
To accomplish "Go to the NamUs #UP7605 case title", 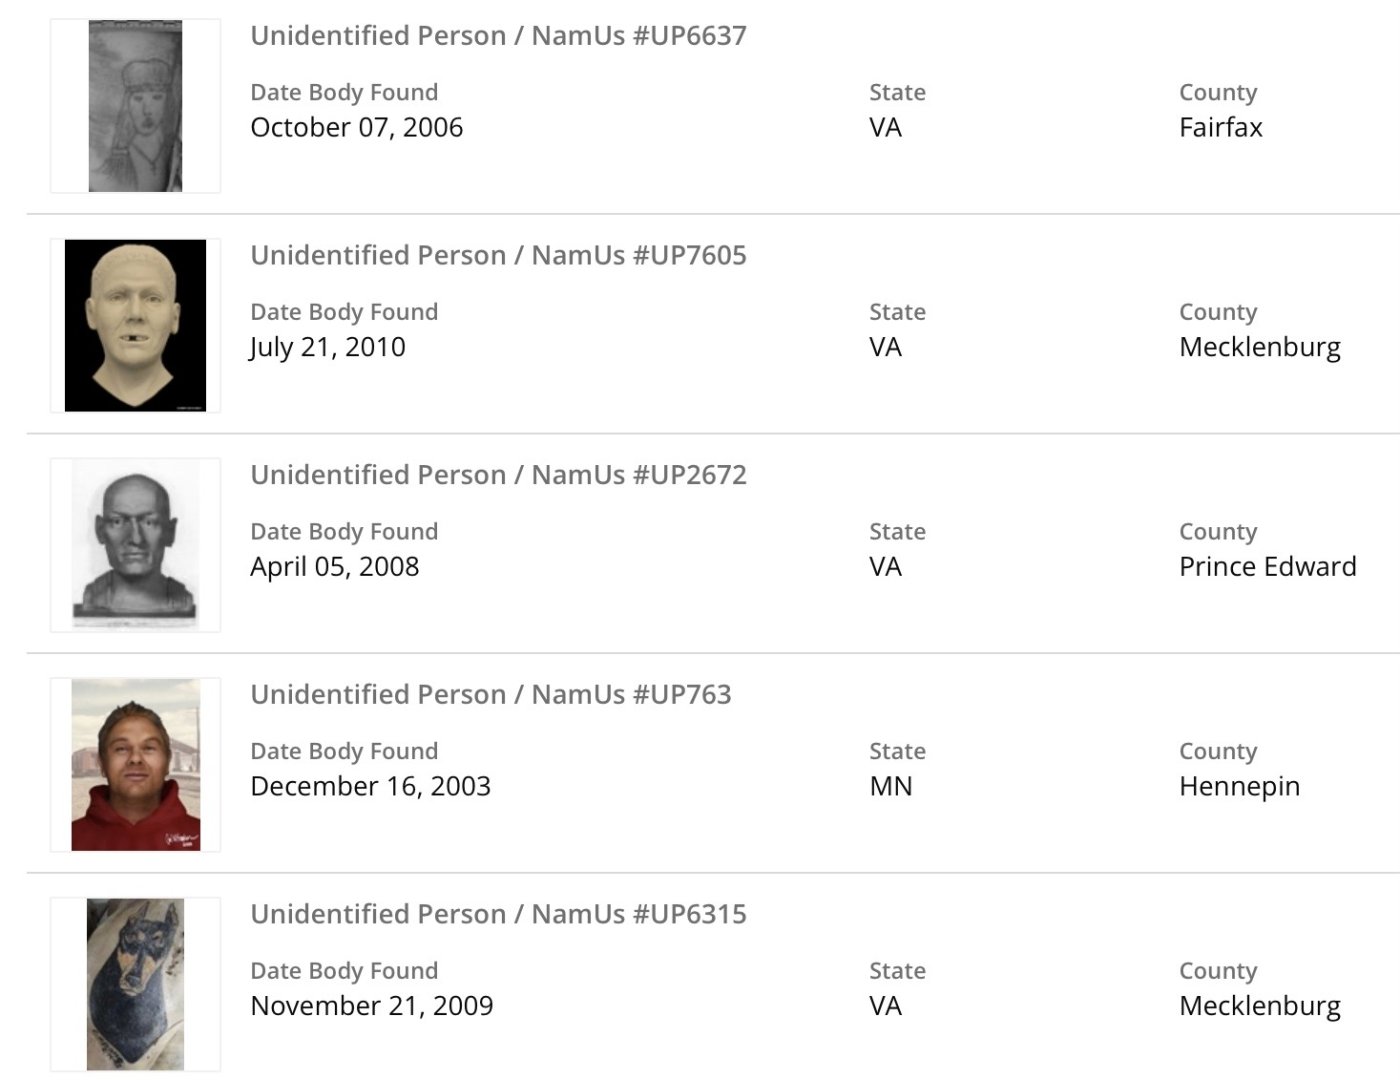I will point(498,255).
